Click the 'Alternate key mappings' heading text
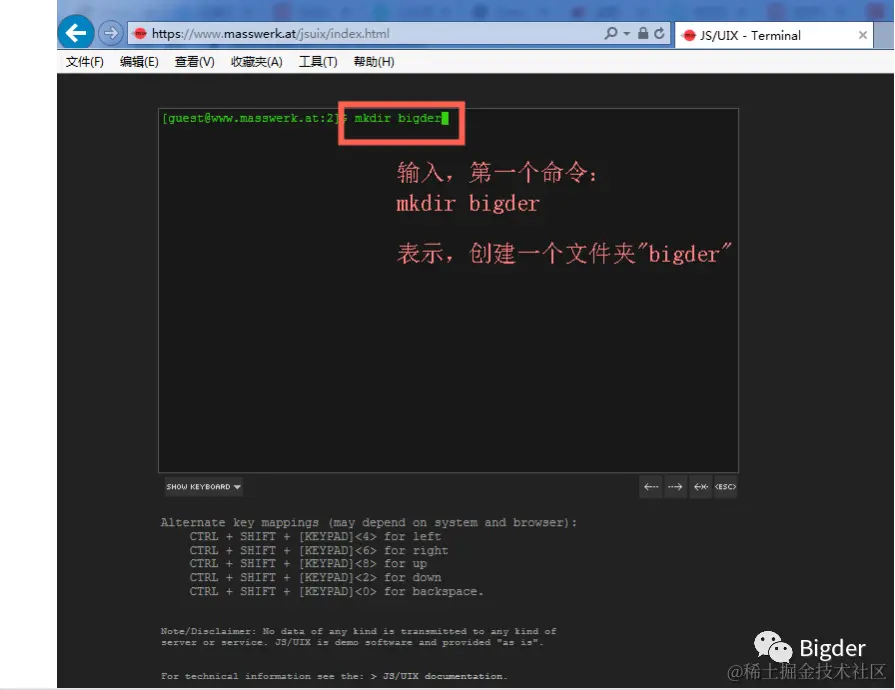This screenshot has height=690, width=895. pyautogui.click(x=368, y=523)
